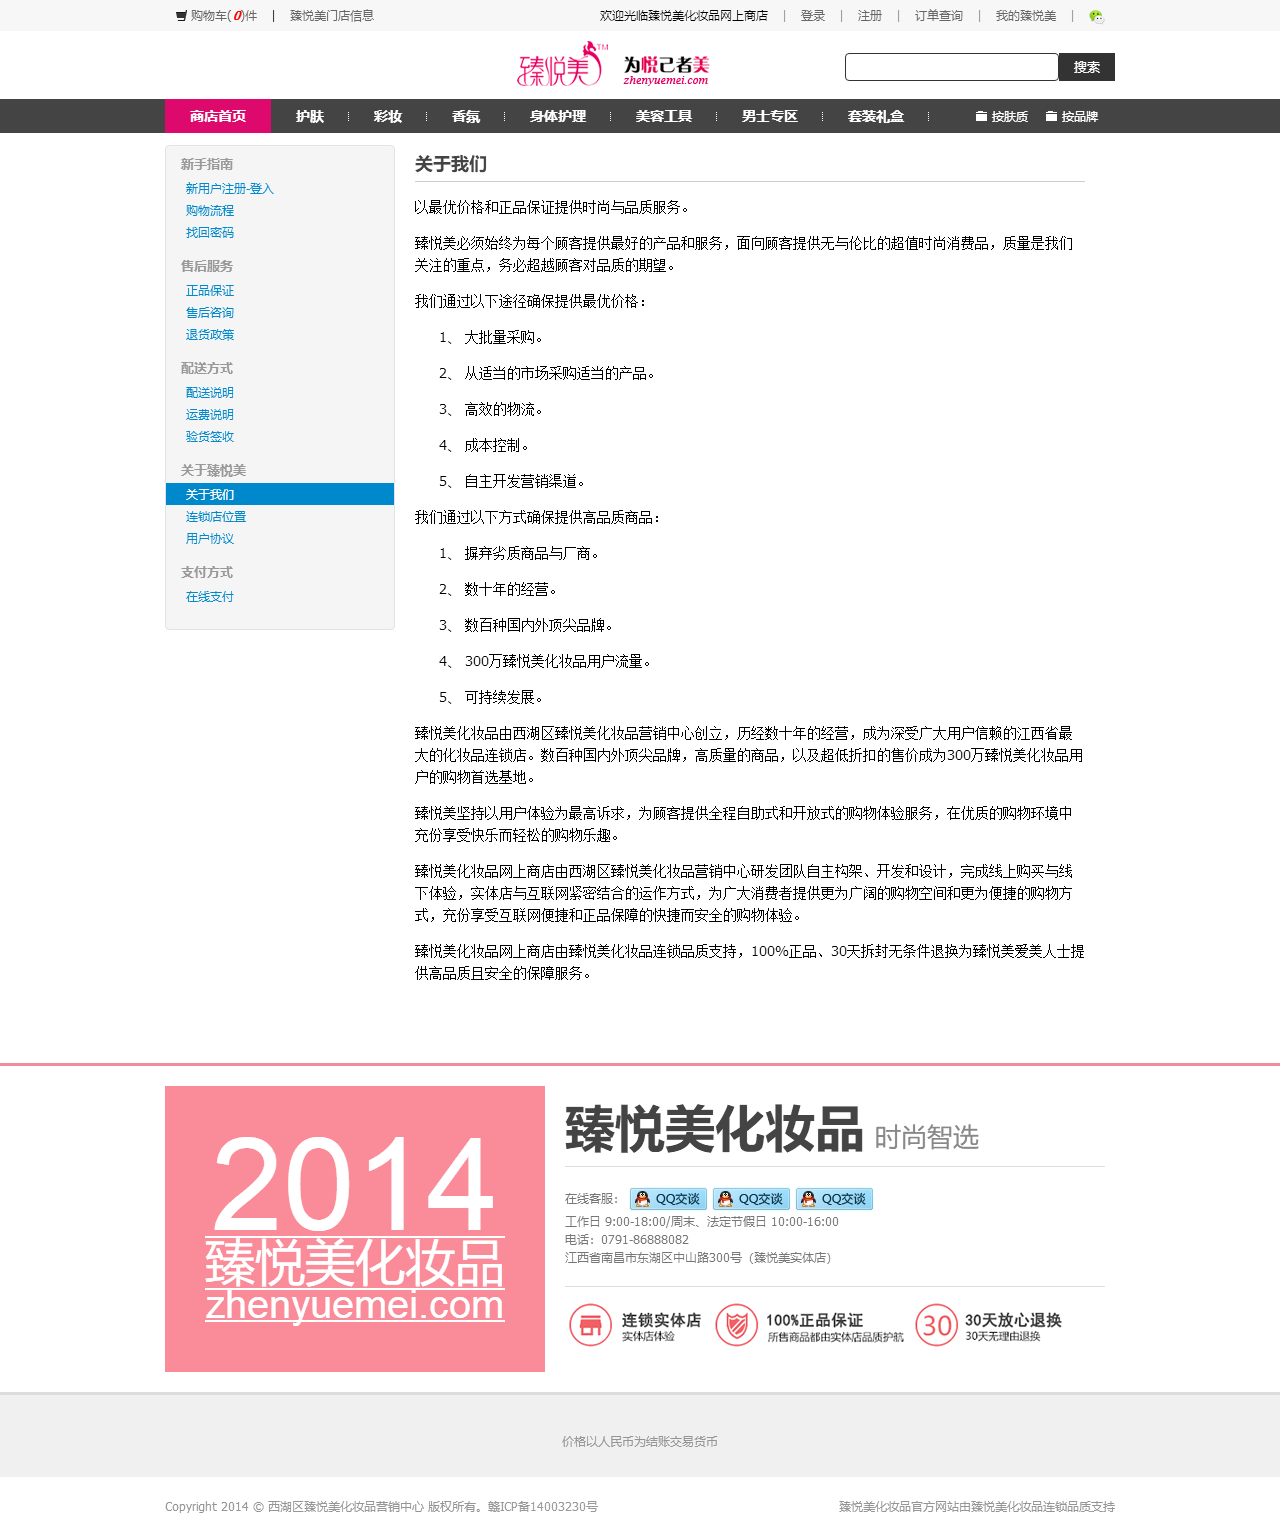
Task: Open the first QQ交谈 chat button
Action: click(x=668, y=1199)
